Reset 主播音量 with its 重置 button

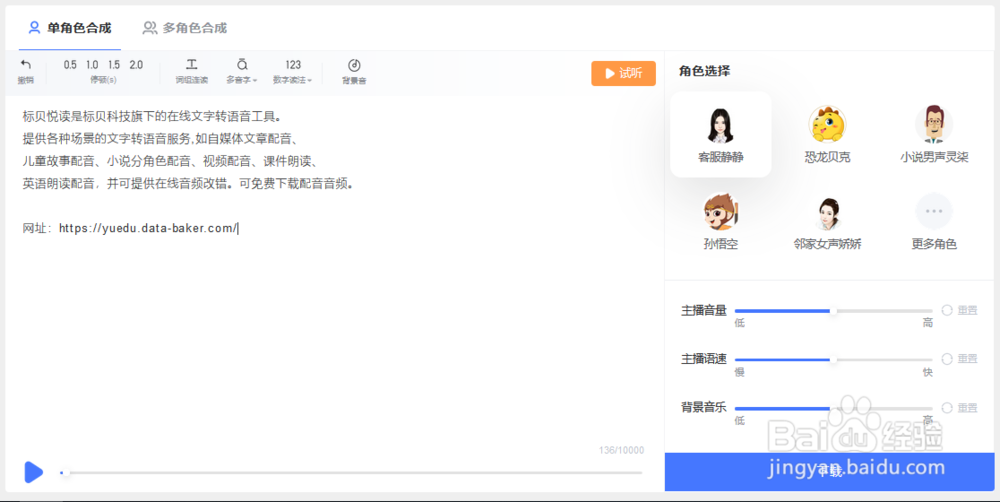click(960, 310)
